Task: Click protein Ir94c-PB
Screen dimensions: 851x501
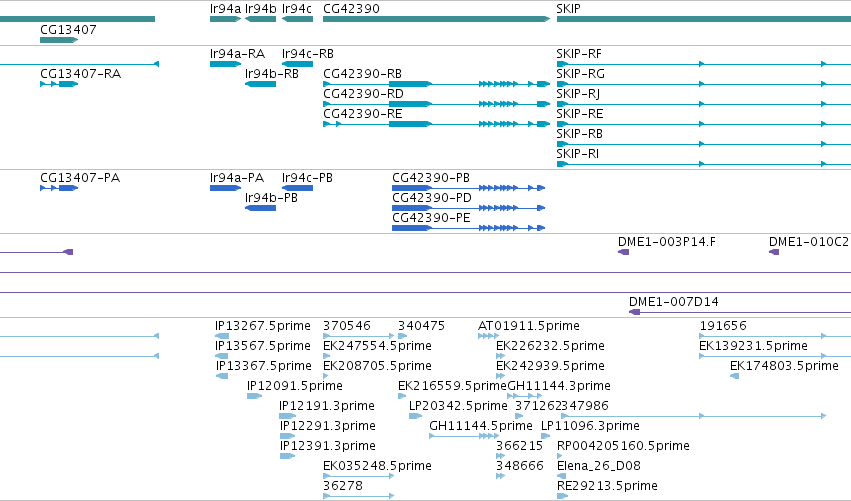Action: pos(307,178)
